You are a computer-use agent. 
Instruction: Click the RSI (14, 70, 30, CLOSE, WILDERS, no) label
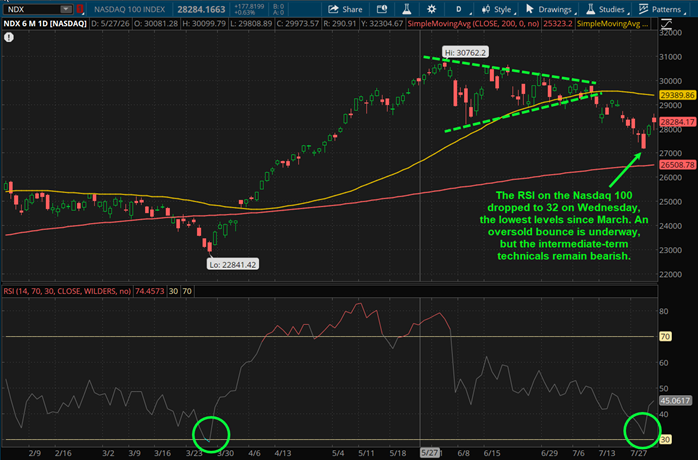67,291
